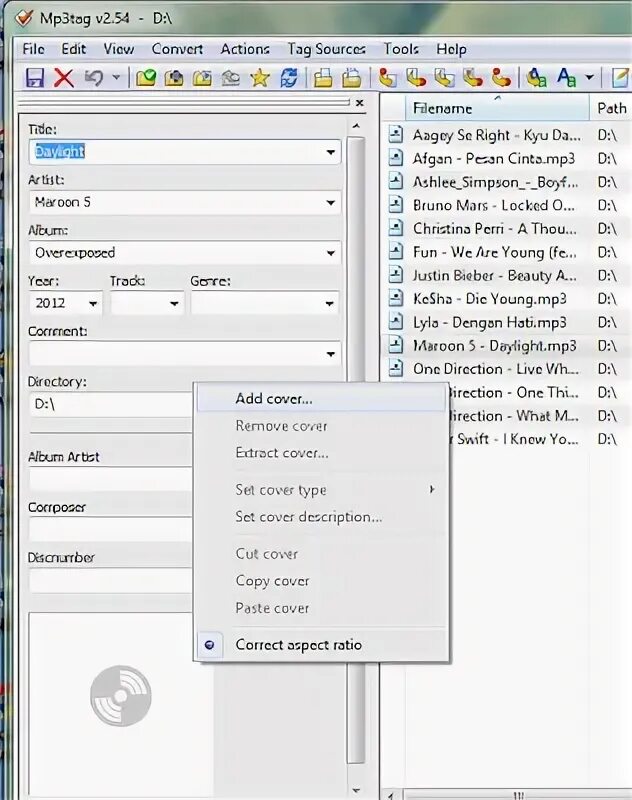Select Lyla - Dengan Hati.mp3 in file list

click(x=489, y=322)
